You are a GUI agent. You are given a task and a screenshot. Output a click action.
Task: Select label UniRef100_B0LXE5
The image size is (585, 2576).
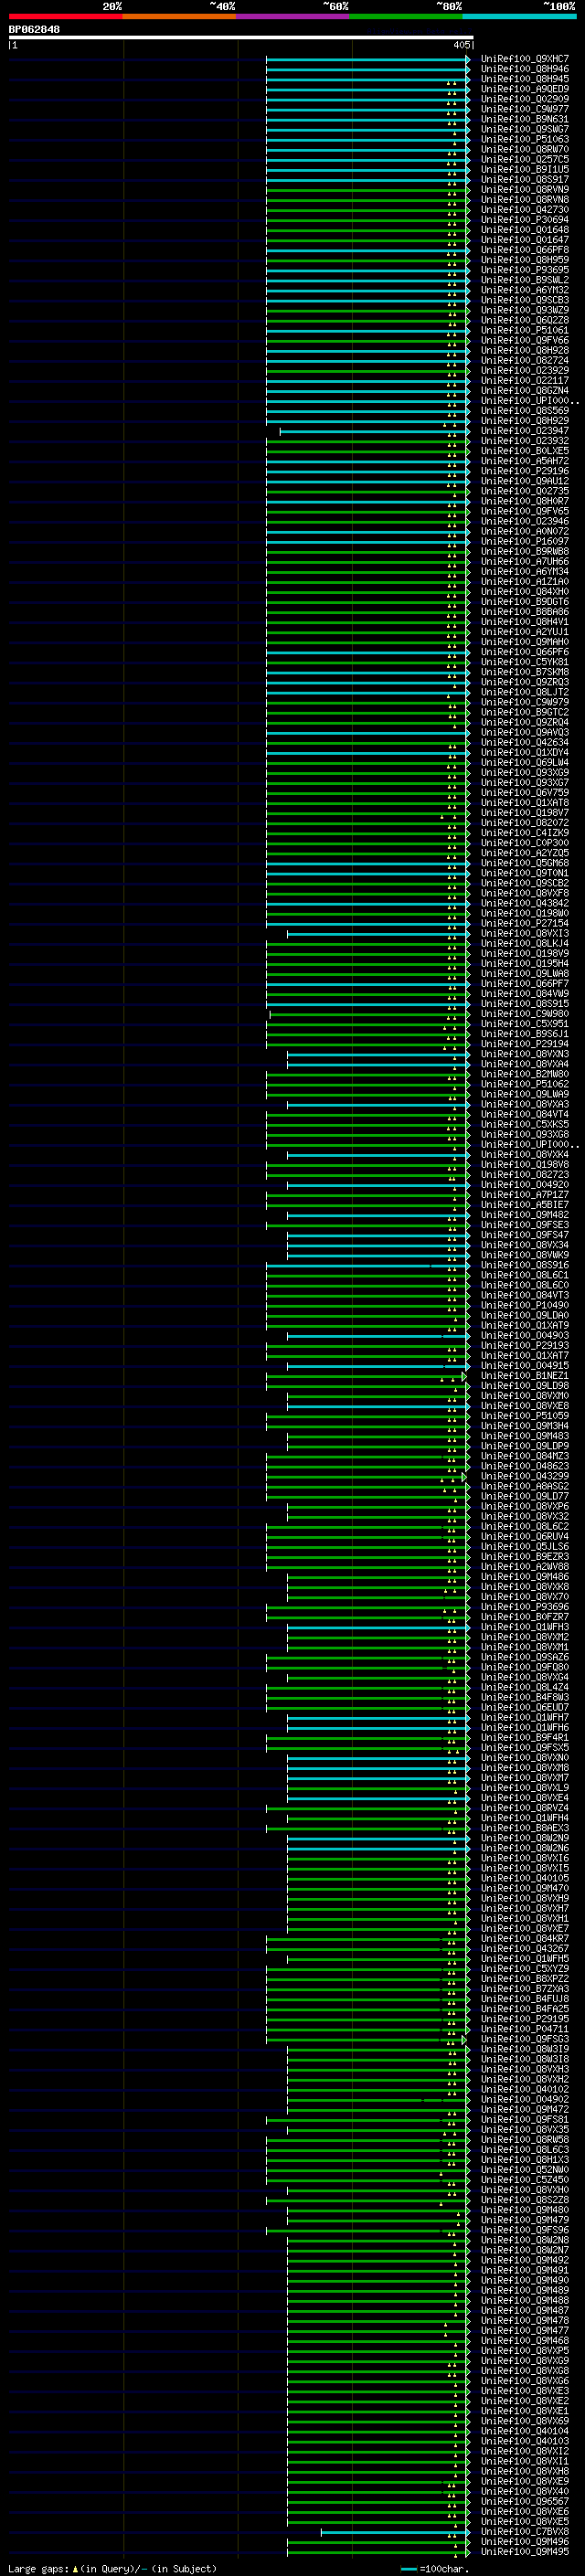524,451
